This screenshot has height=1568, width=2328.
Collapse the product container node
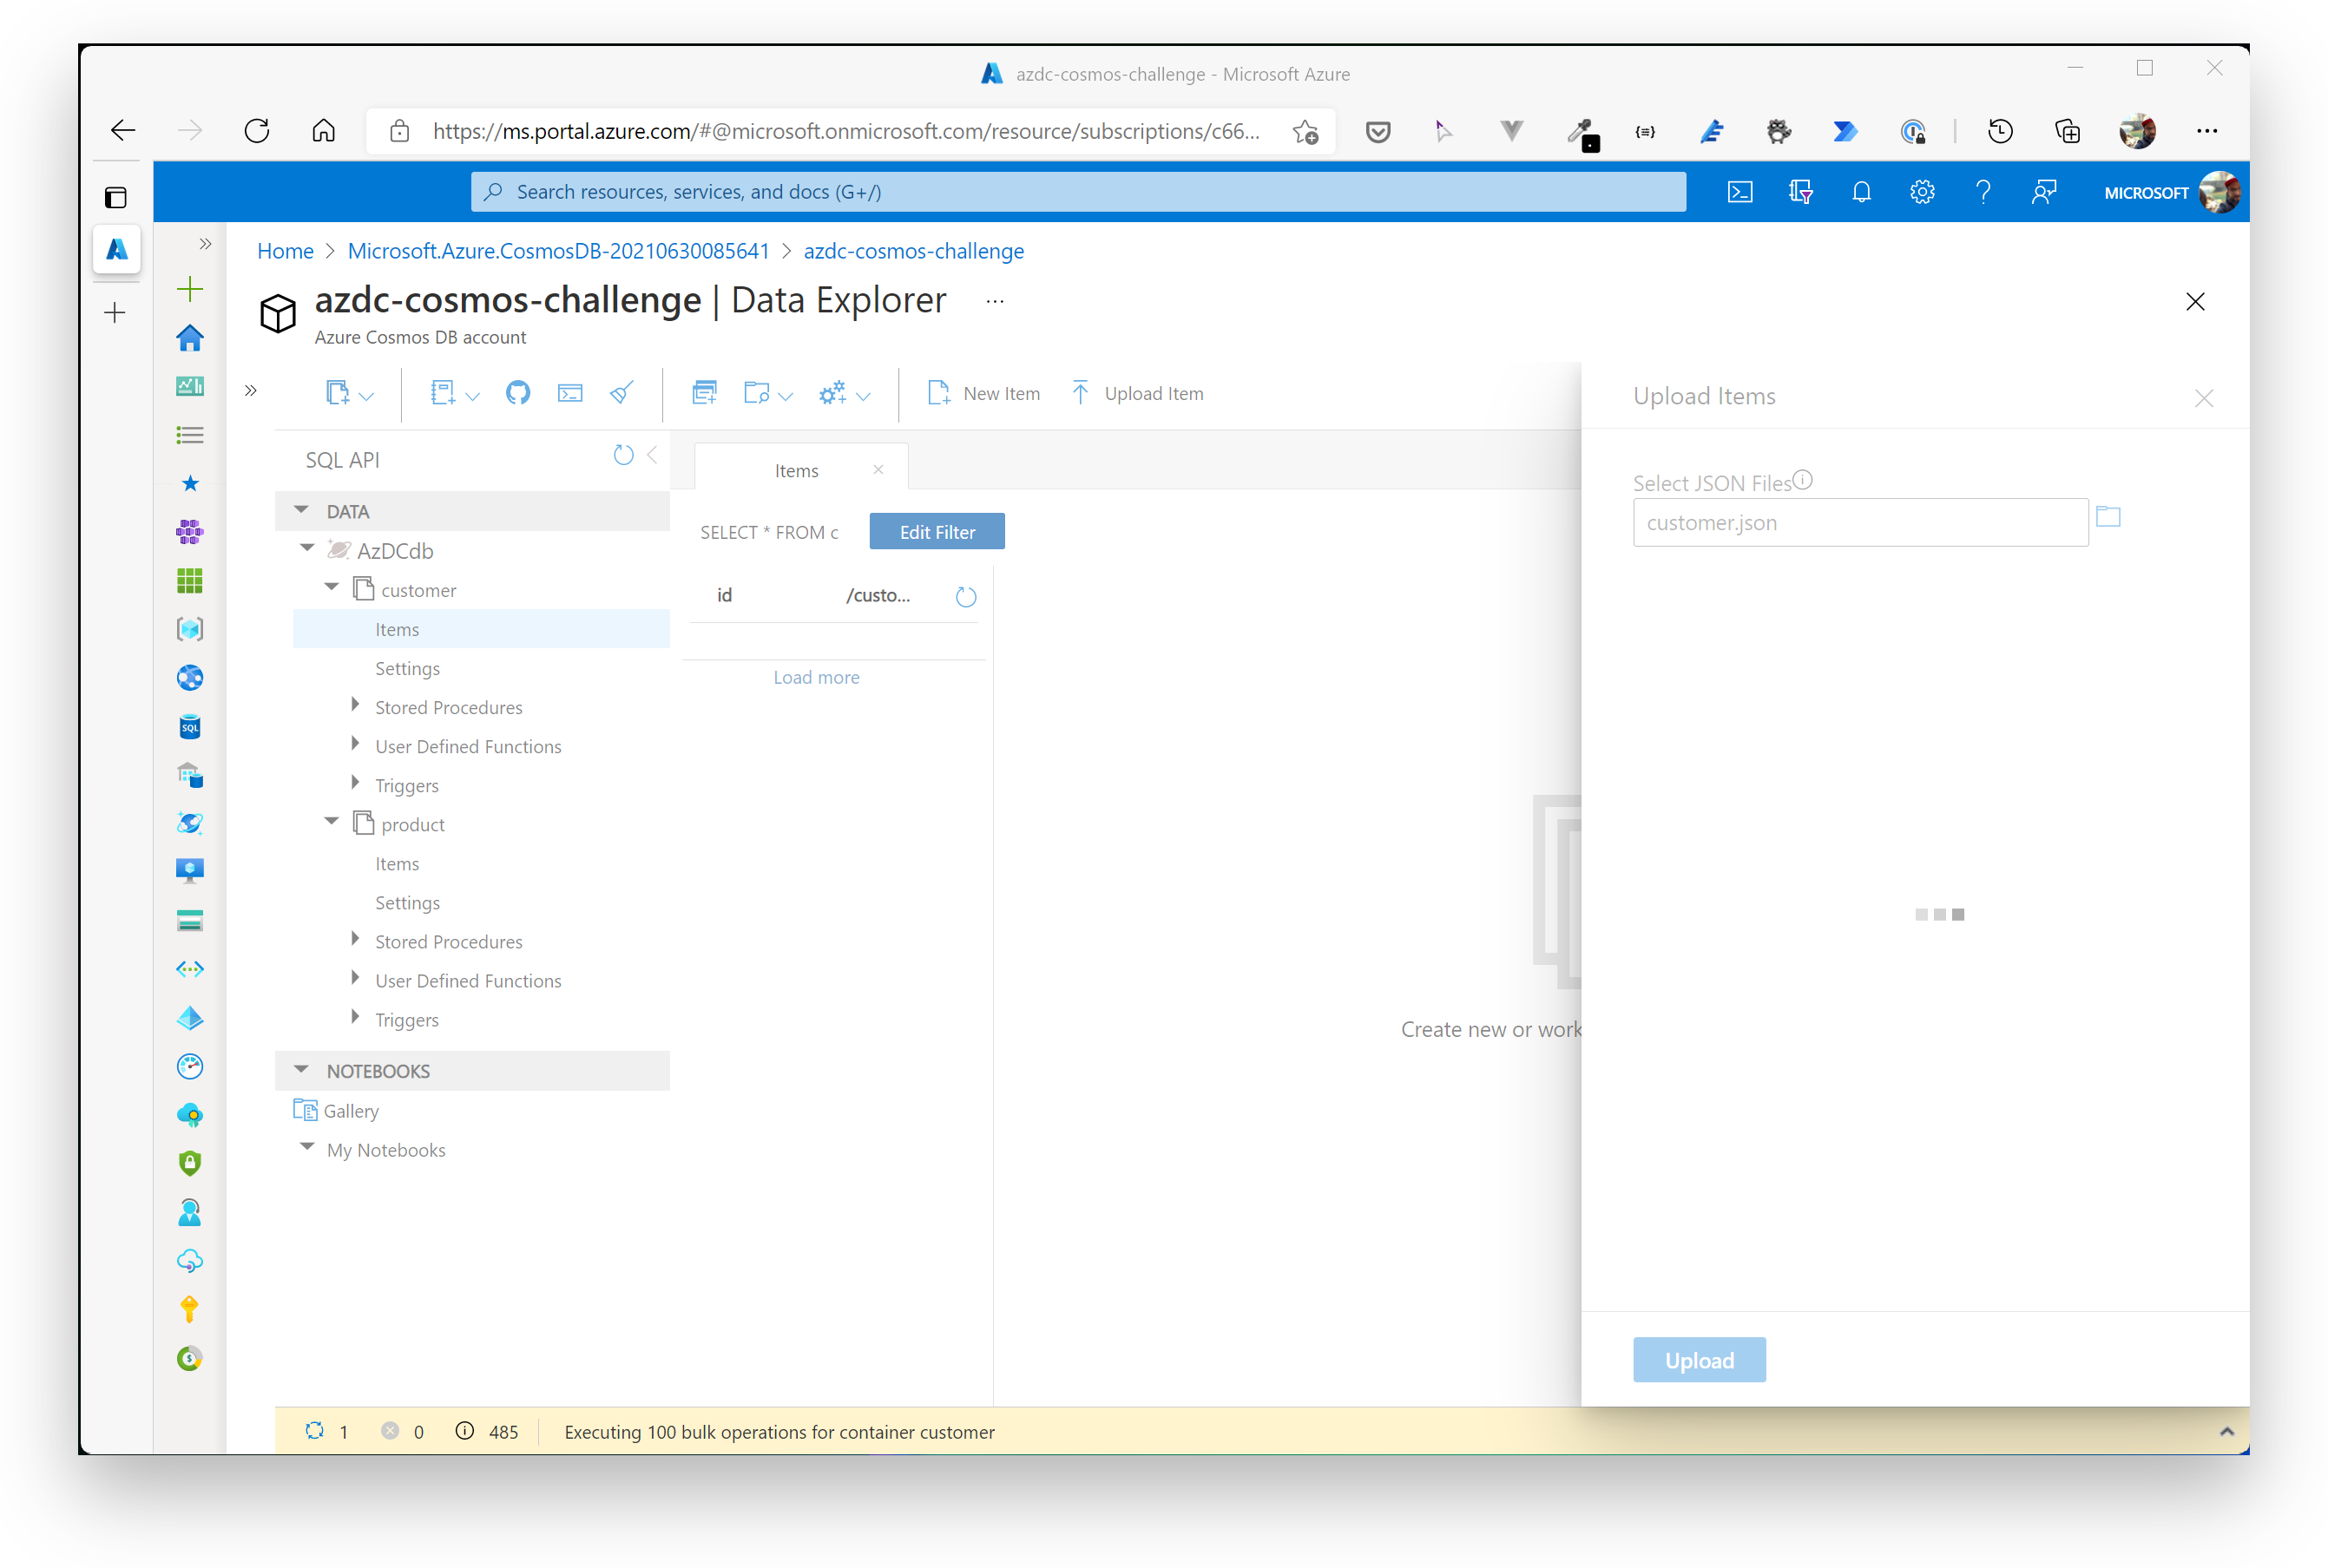(x=332, y=821)
